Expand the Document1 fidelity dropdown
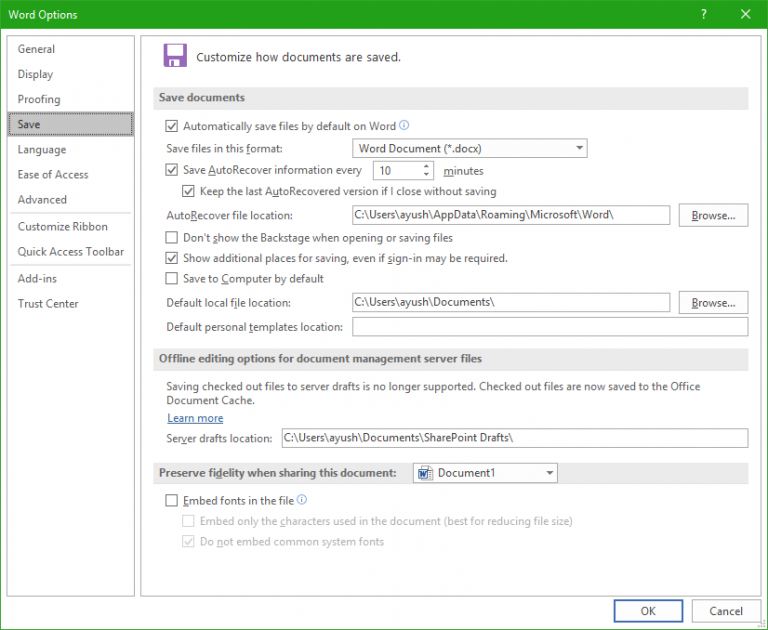 (550, 473)
